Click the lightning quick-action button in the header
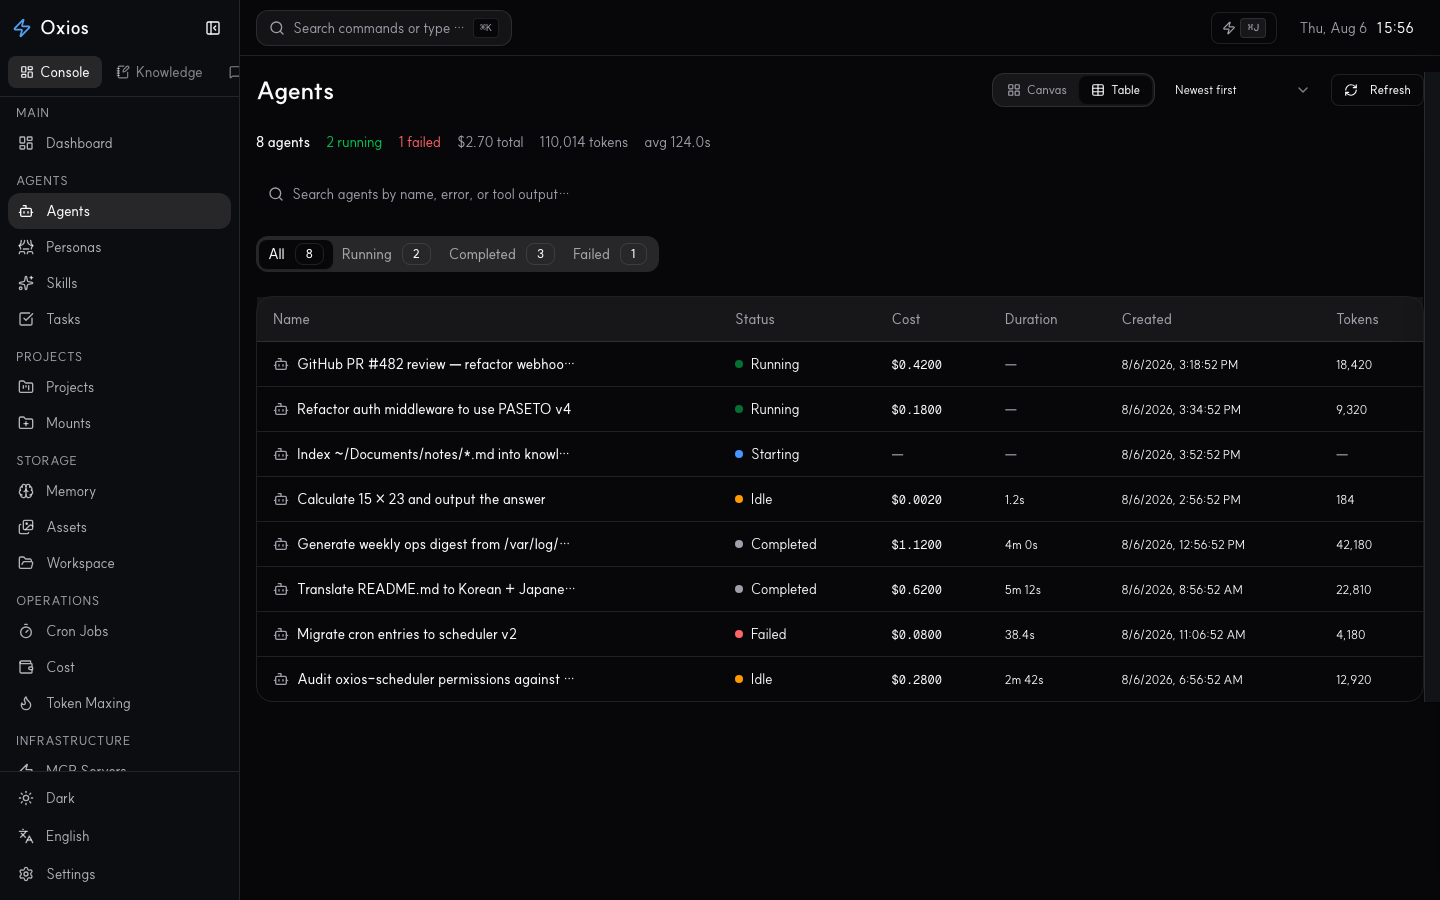Viewport: 1440px width, 900px height. pyautogui.click(x=1243, y=28)
